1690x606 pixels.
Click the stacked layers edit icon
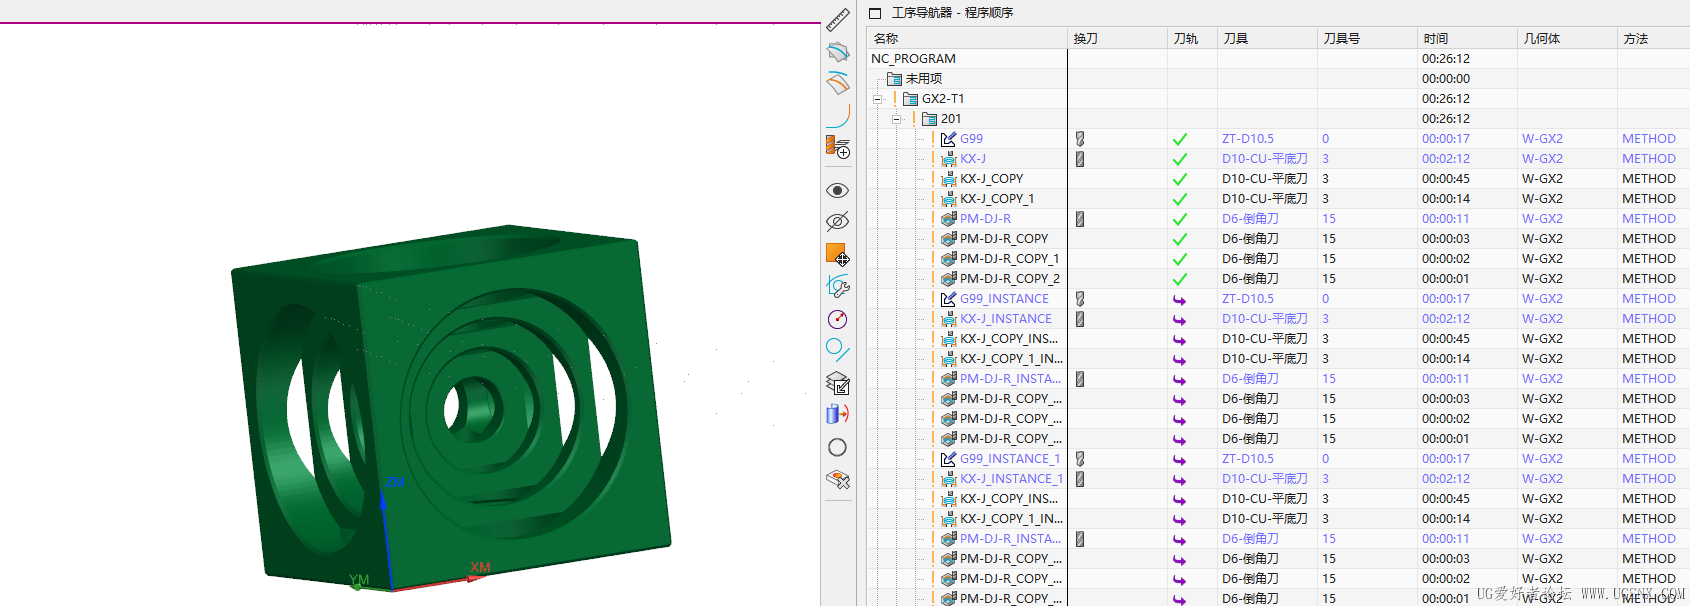pos(838,383)
